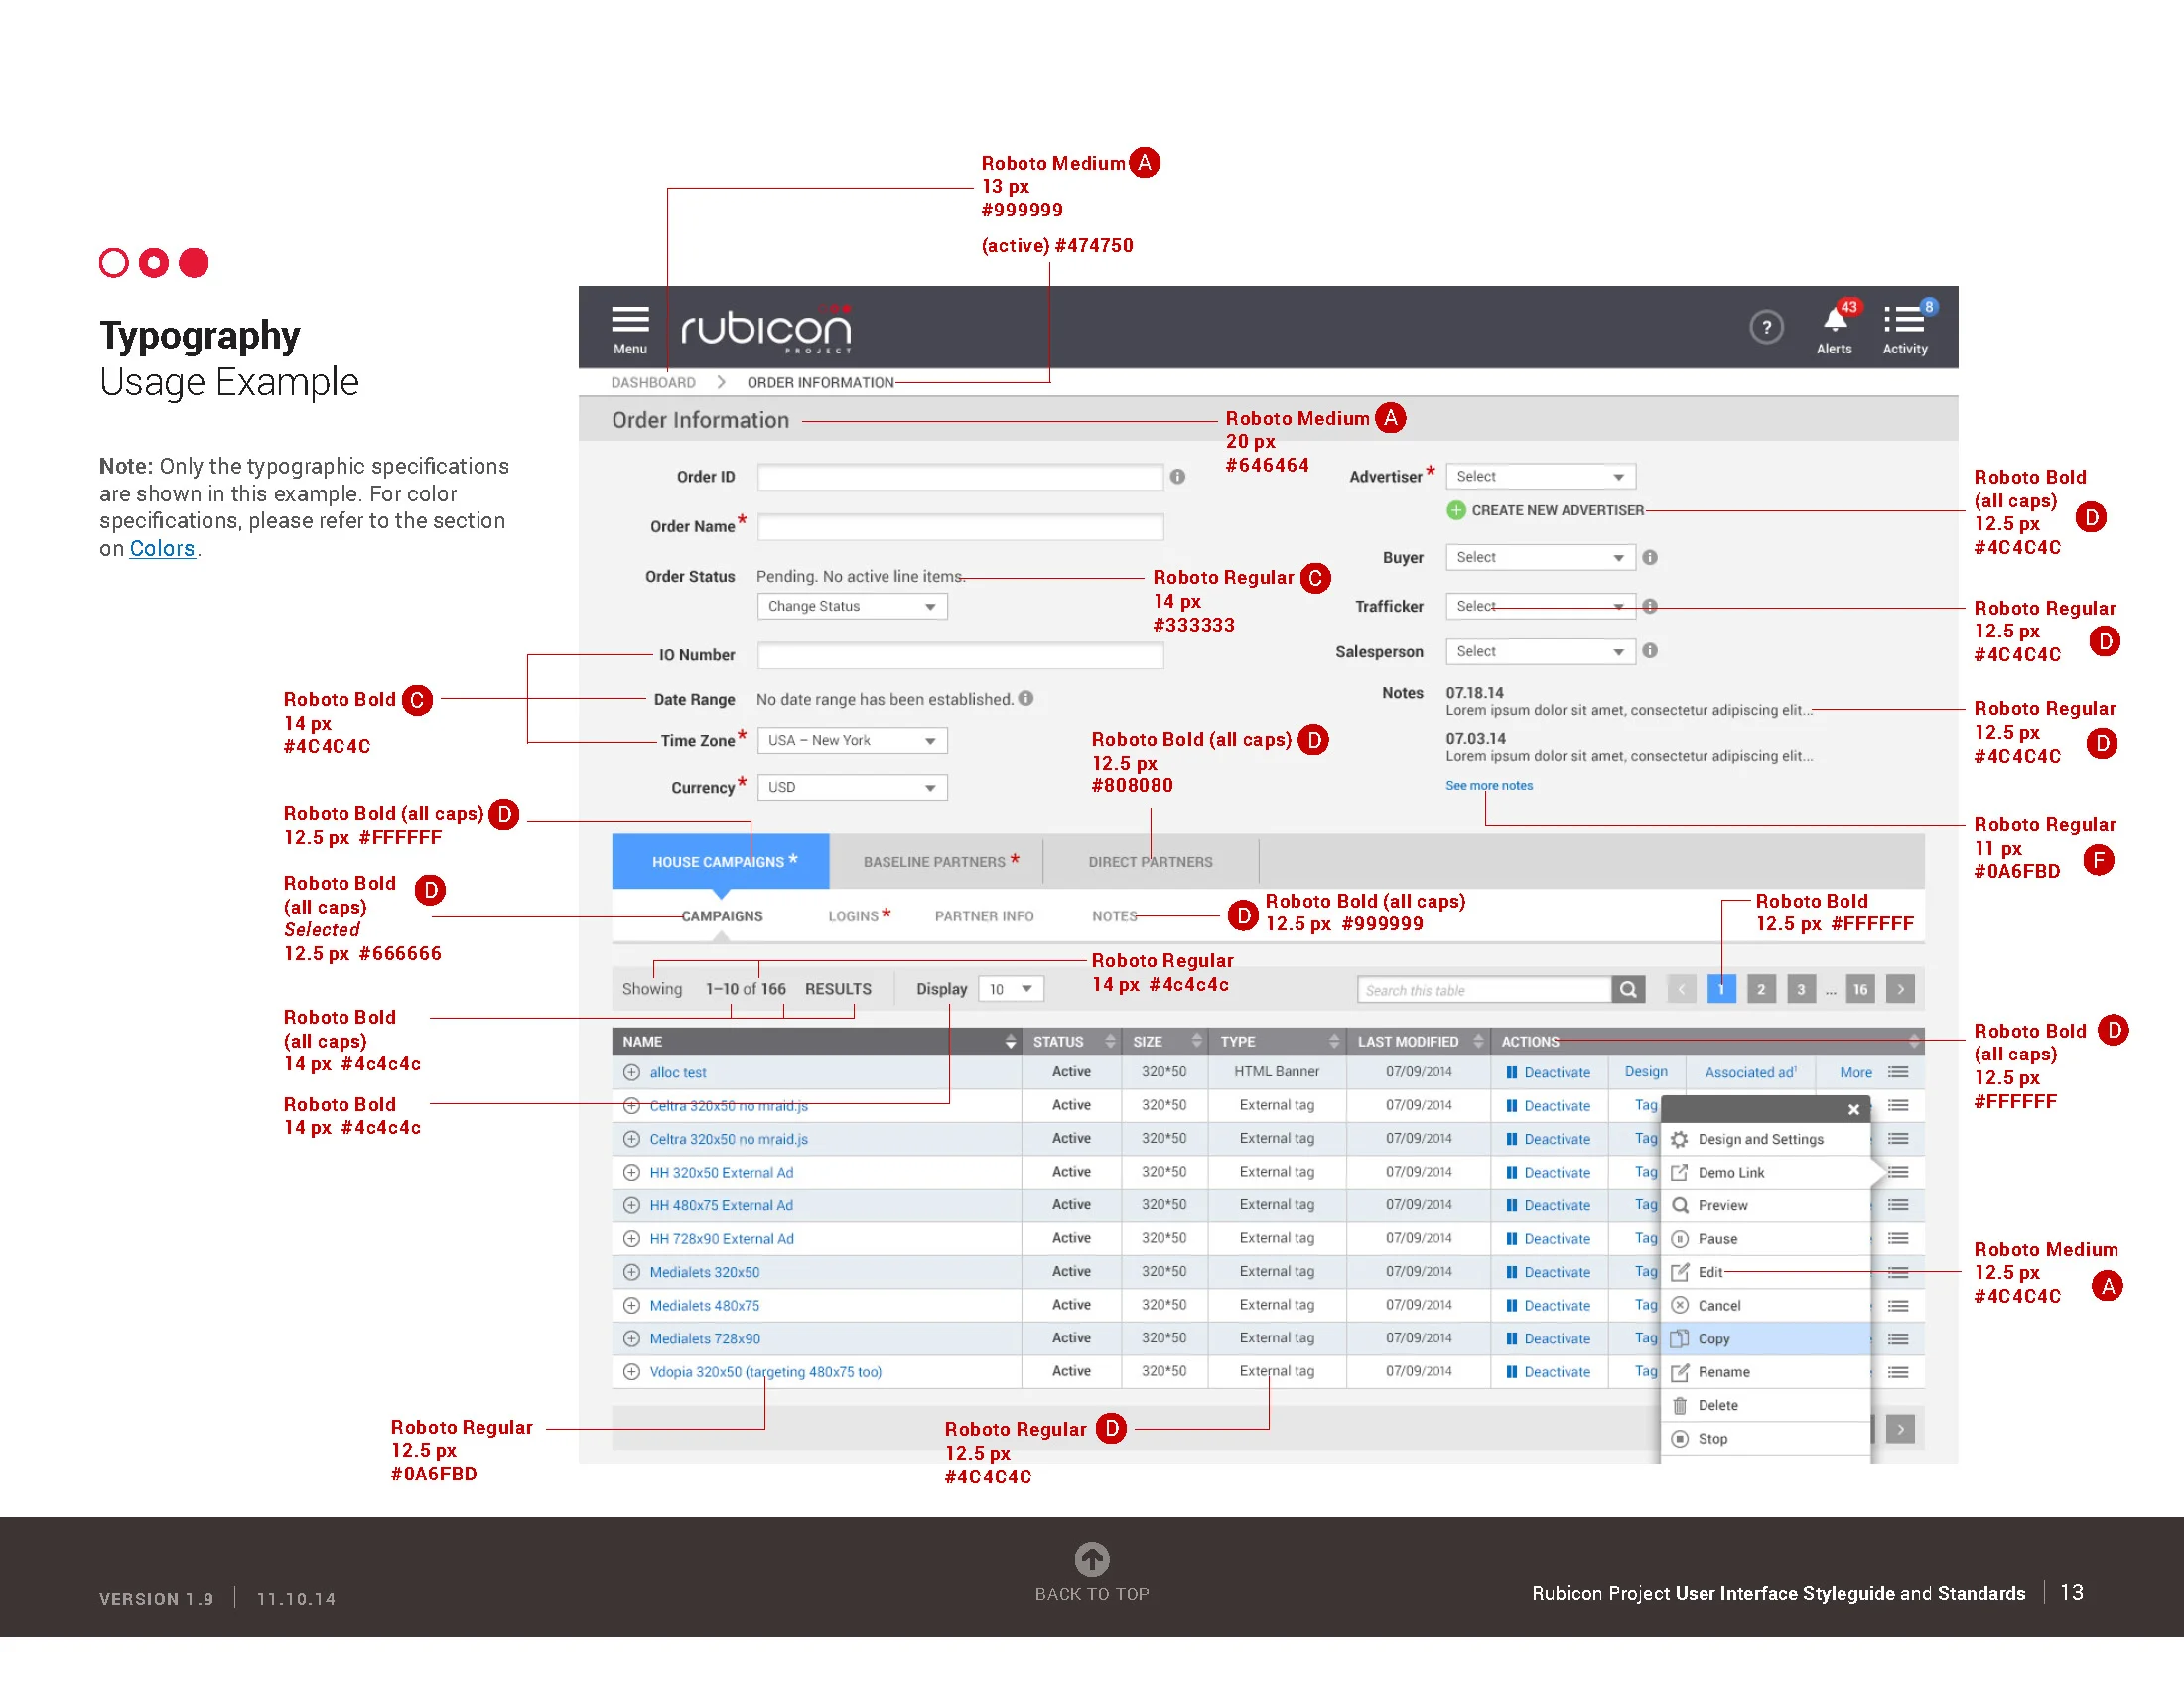Choose Cancel in the actions popup
The image size is (2184, 1688).
(x=1766, y=1306)
